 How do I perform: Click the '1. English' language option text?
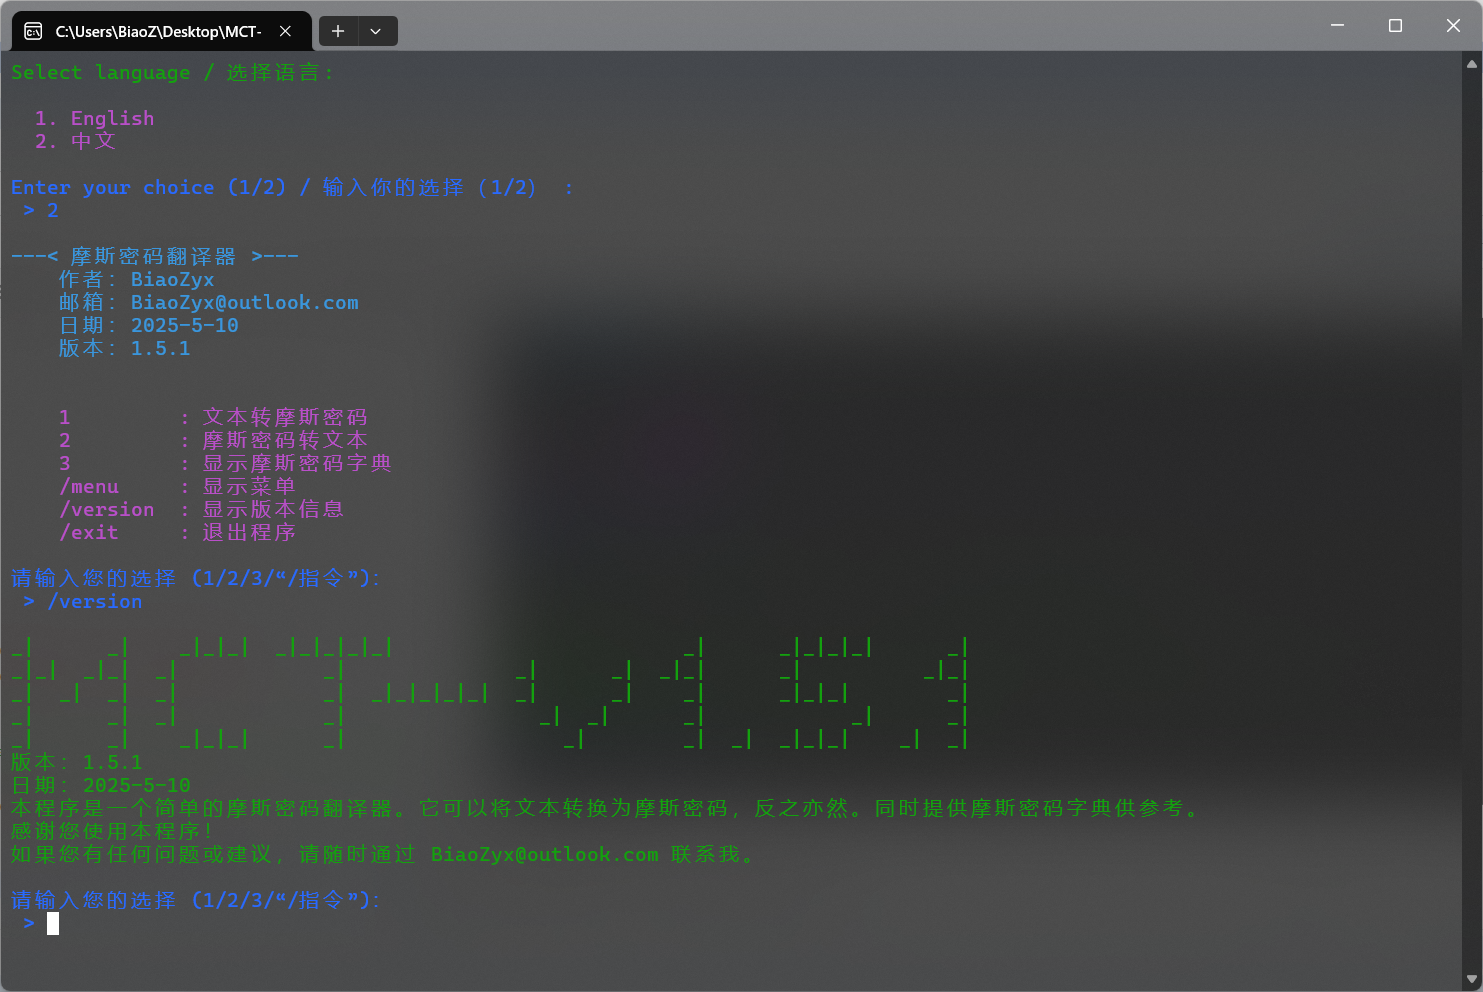[94, 118]
